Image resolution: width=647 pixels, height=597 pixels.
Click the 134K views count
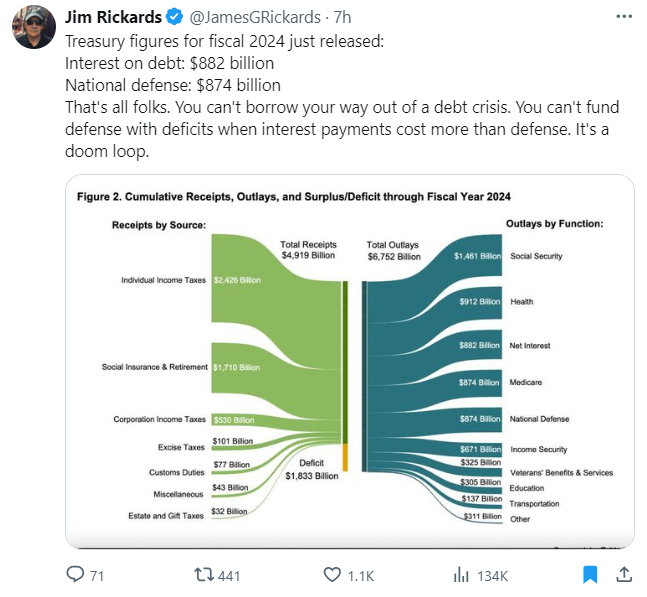[492, 576]
